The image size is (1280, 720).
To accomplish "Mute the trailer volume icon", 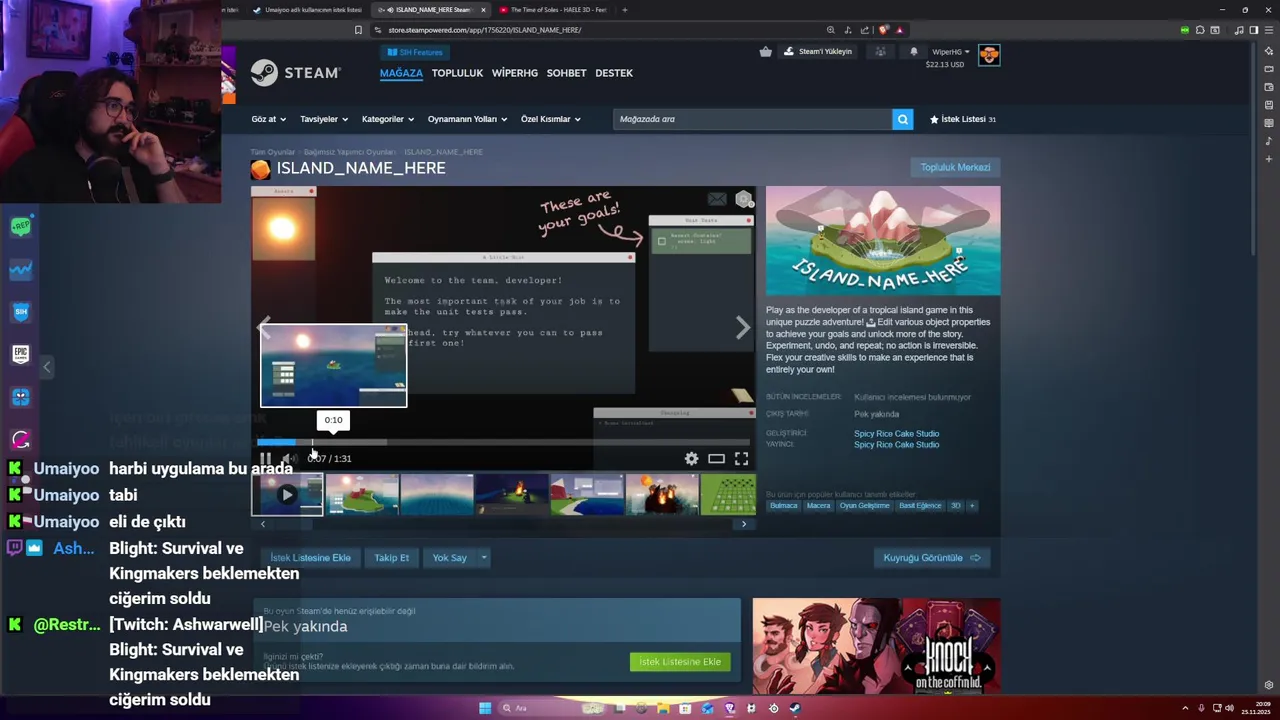I will pyautogui.click(x=288, y=458).
